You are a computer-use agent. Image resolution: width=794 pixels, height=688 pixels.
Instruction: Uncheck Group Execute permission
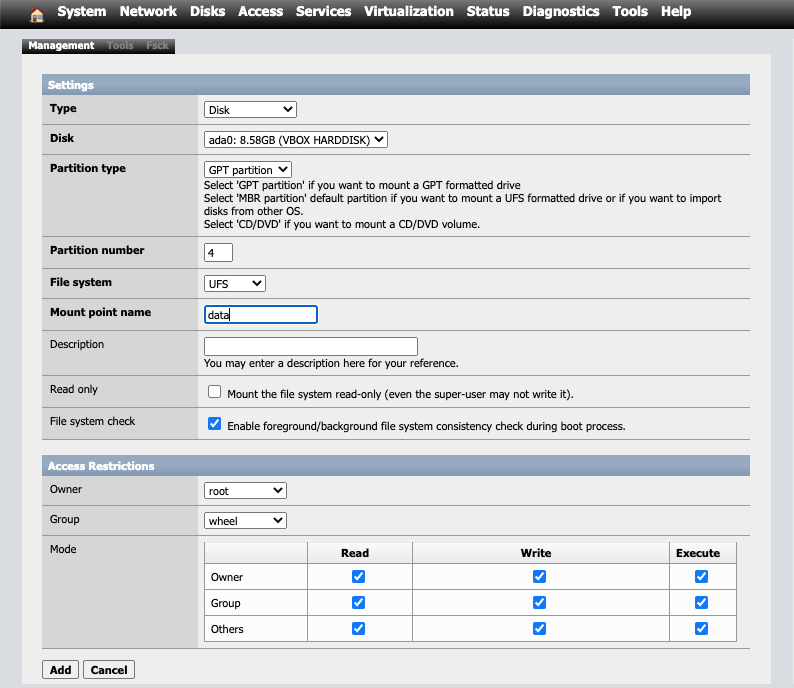tap(701, 602)
